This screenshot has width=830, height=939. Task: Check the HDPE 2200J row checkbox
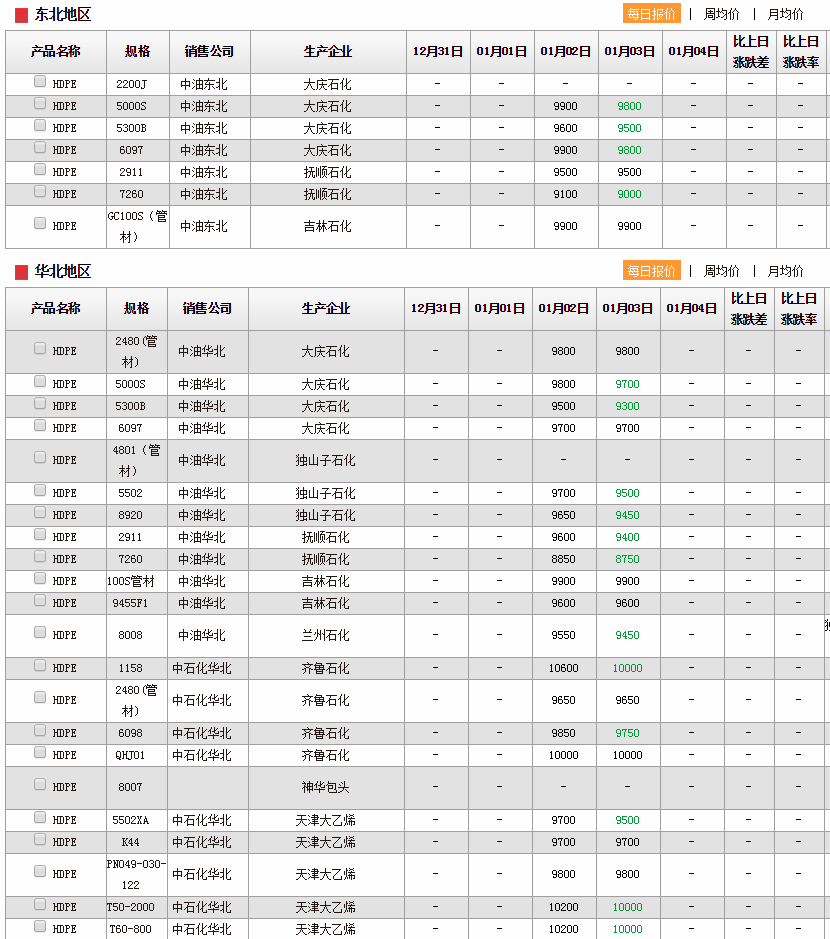(x=40, y=81)
